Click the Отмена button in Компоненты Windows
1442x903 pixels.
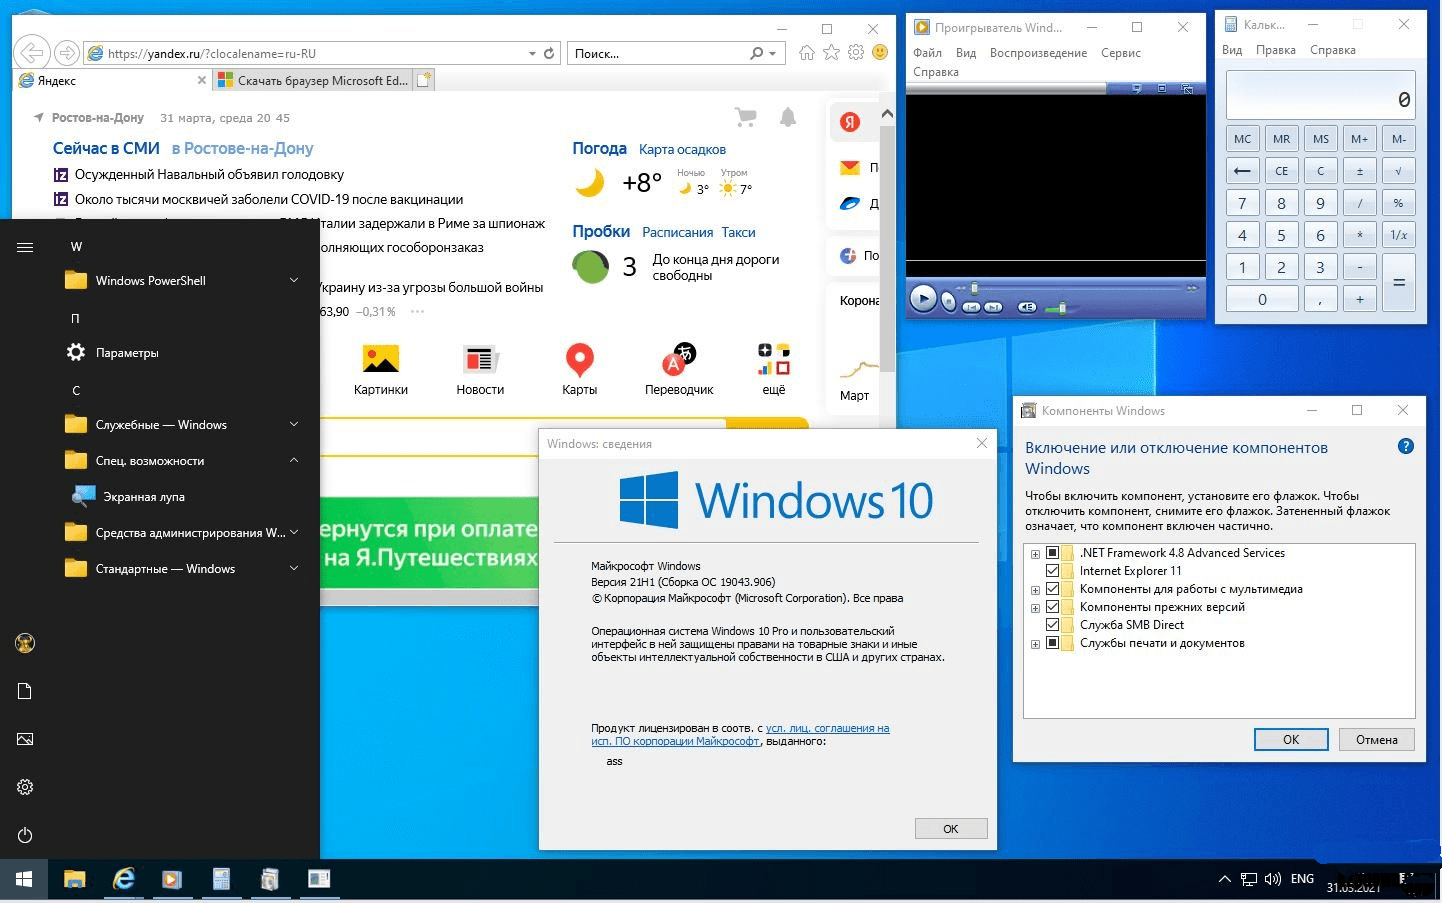tap(1376, 740)
